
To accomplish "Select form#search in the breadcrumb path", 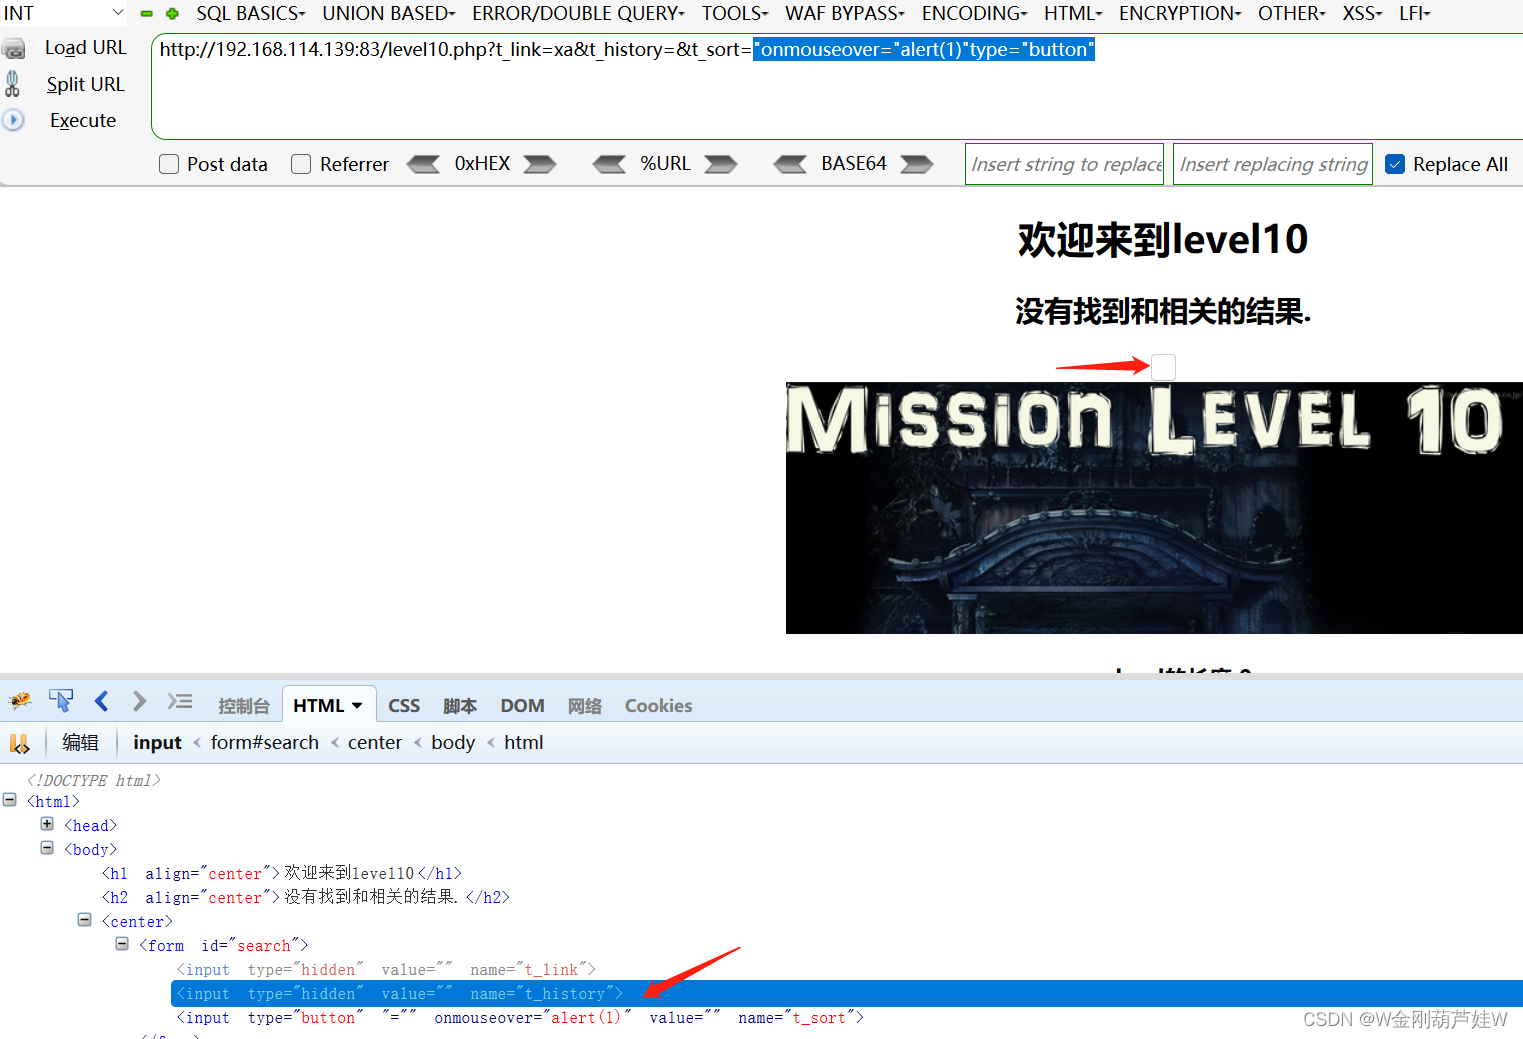I will 264,742.
